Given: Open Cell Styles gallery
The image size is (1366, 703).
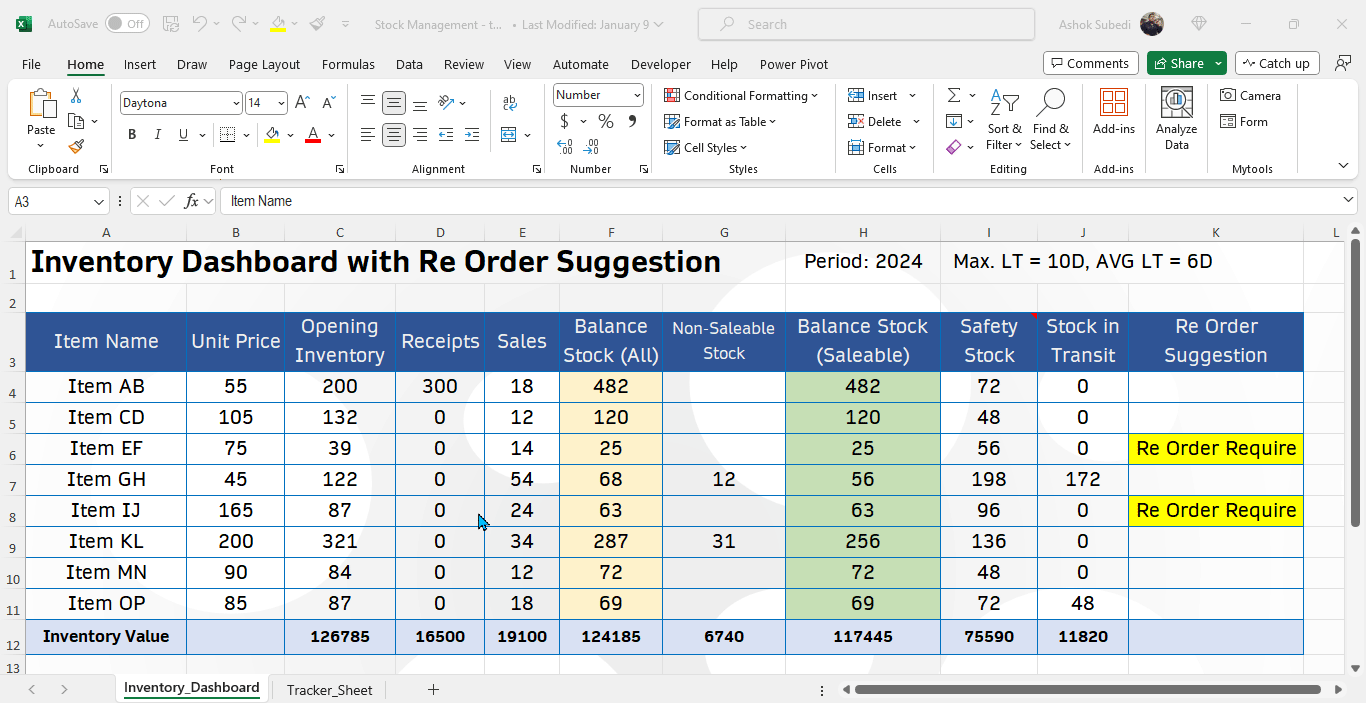Looking at the screenshot, I should click(705, 147).
